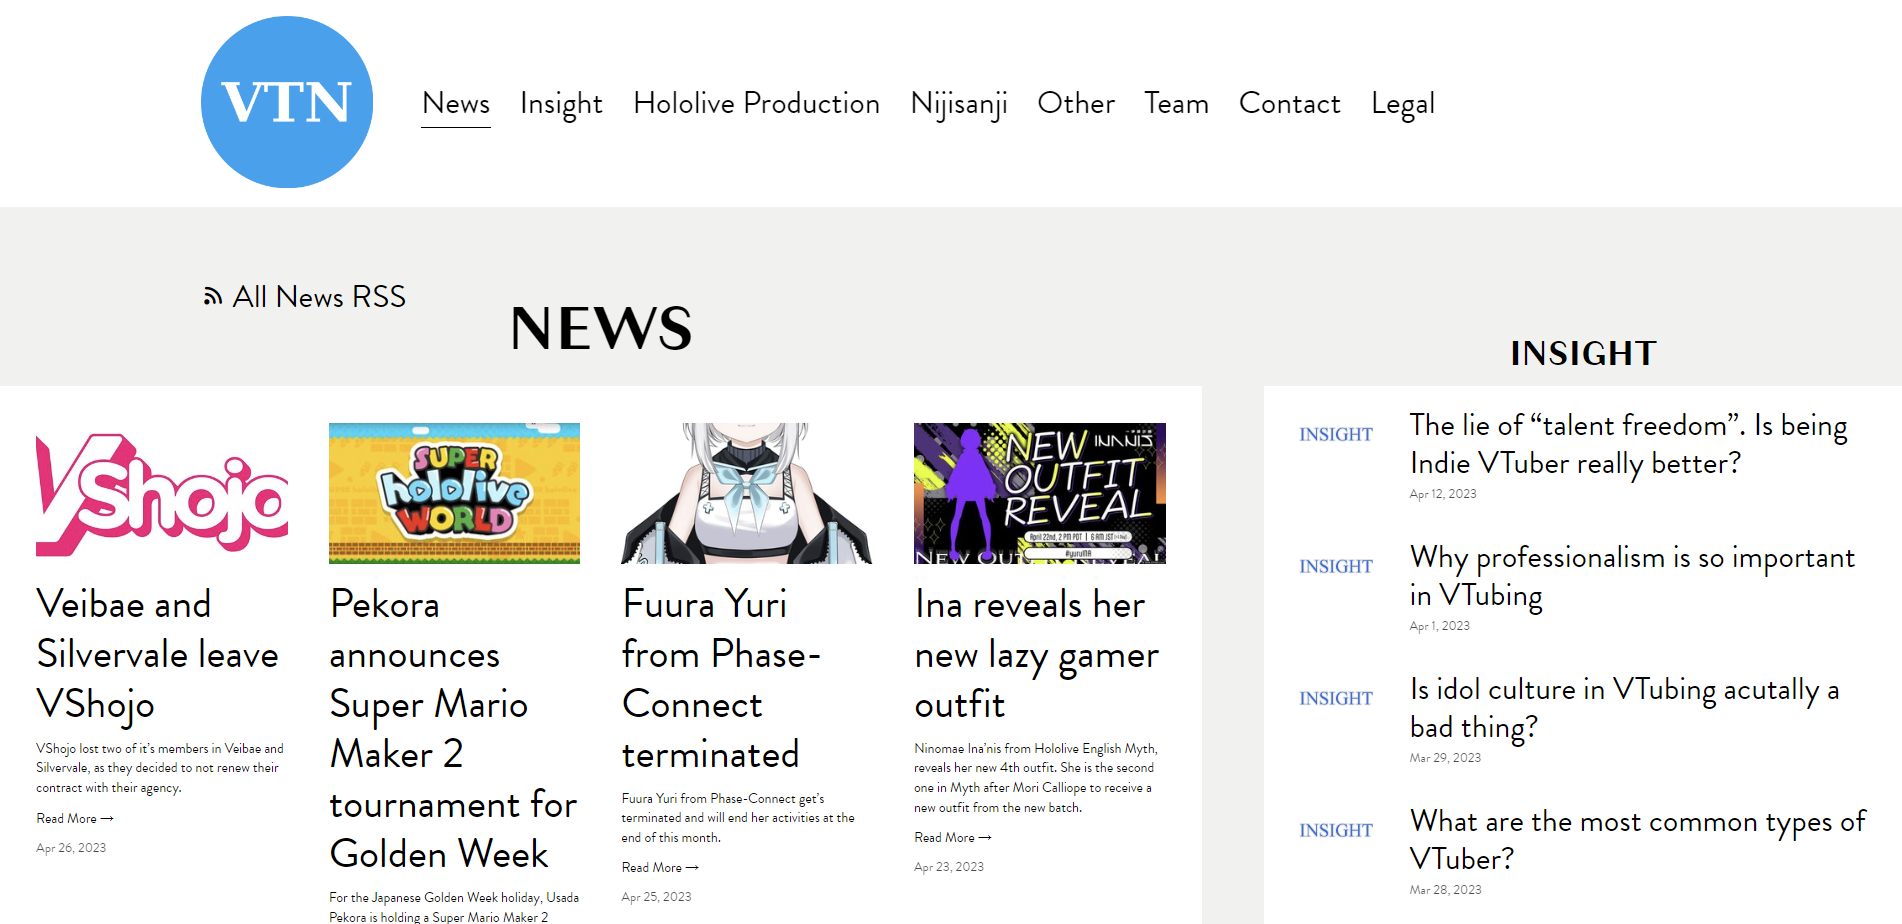Go to Hololive Production section
Image resolution: width=1902 pixels, height=924 pixels.
tap(756, 103)
